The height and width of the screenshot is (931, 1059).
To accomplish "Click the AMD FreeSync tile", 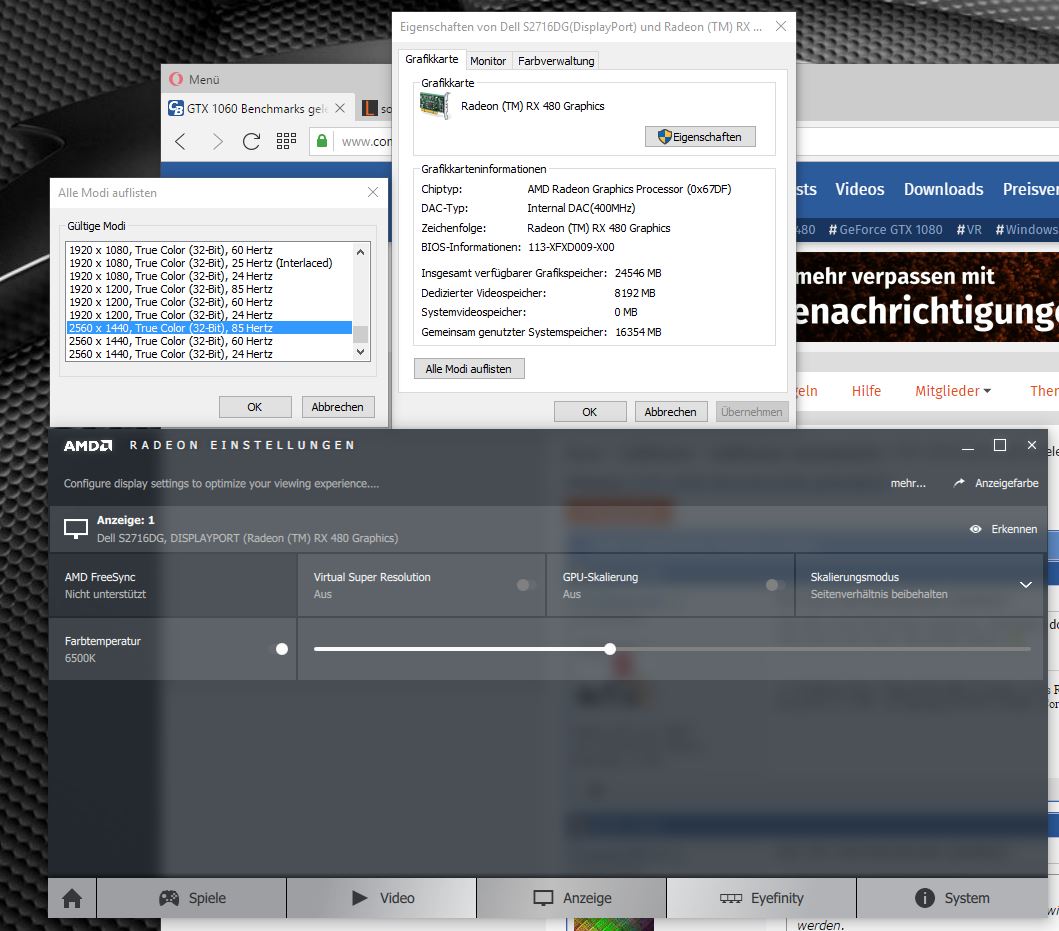I will [172, 585].
